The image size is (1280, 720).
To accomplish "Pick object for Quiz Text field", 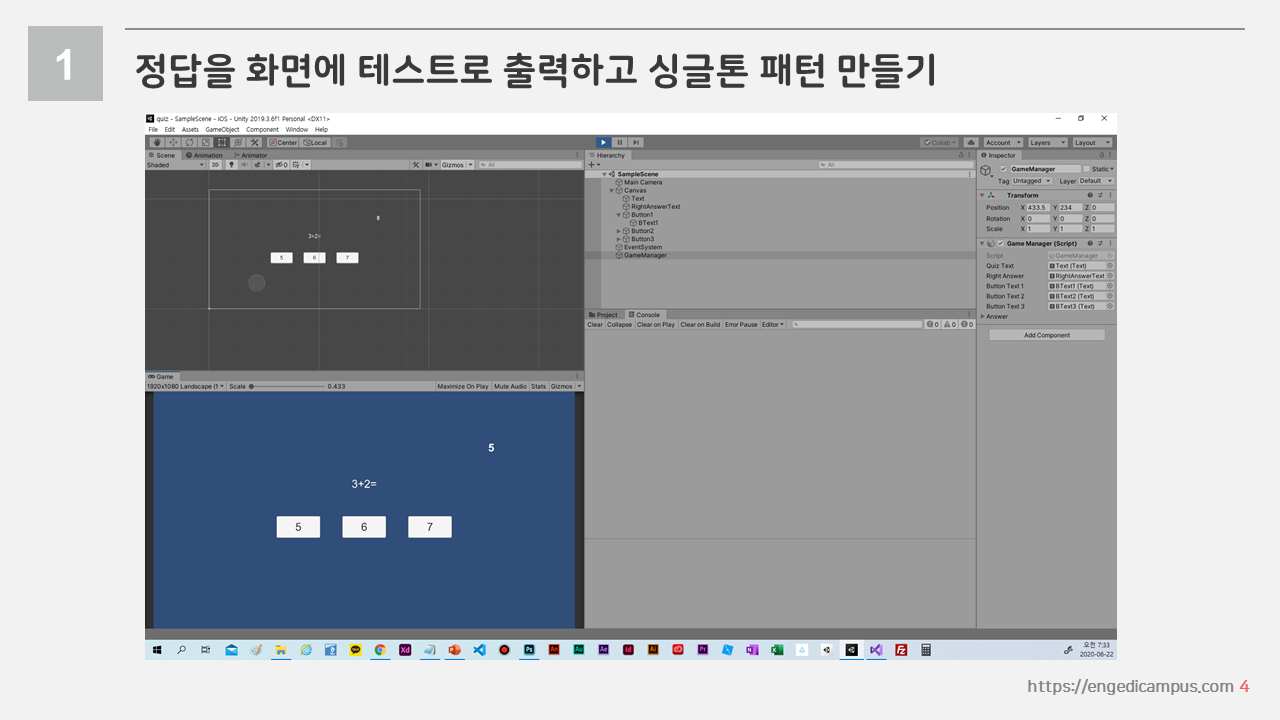I will coord(1110,265).
